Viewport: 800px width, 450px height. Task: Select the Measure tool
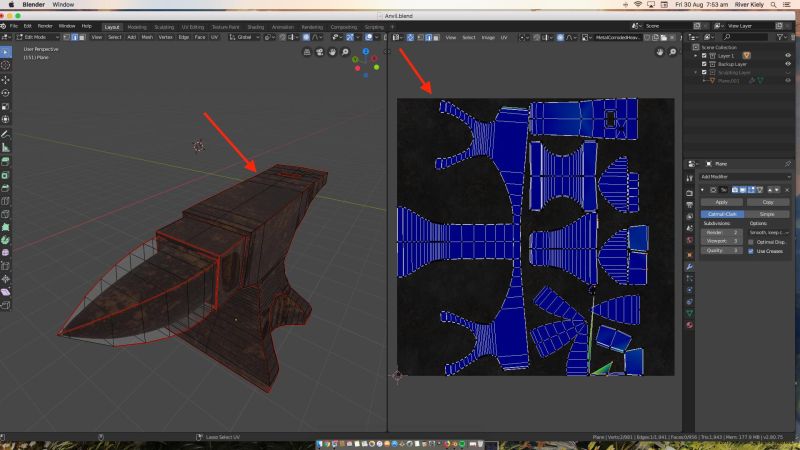pyautogui.click(x=6, y=147)
